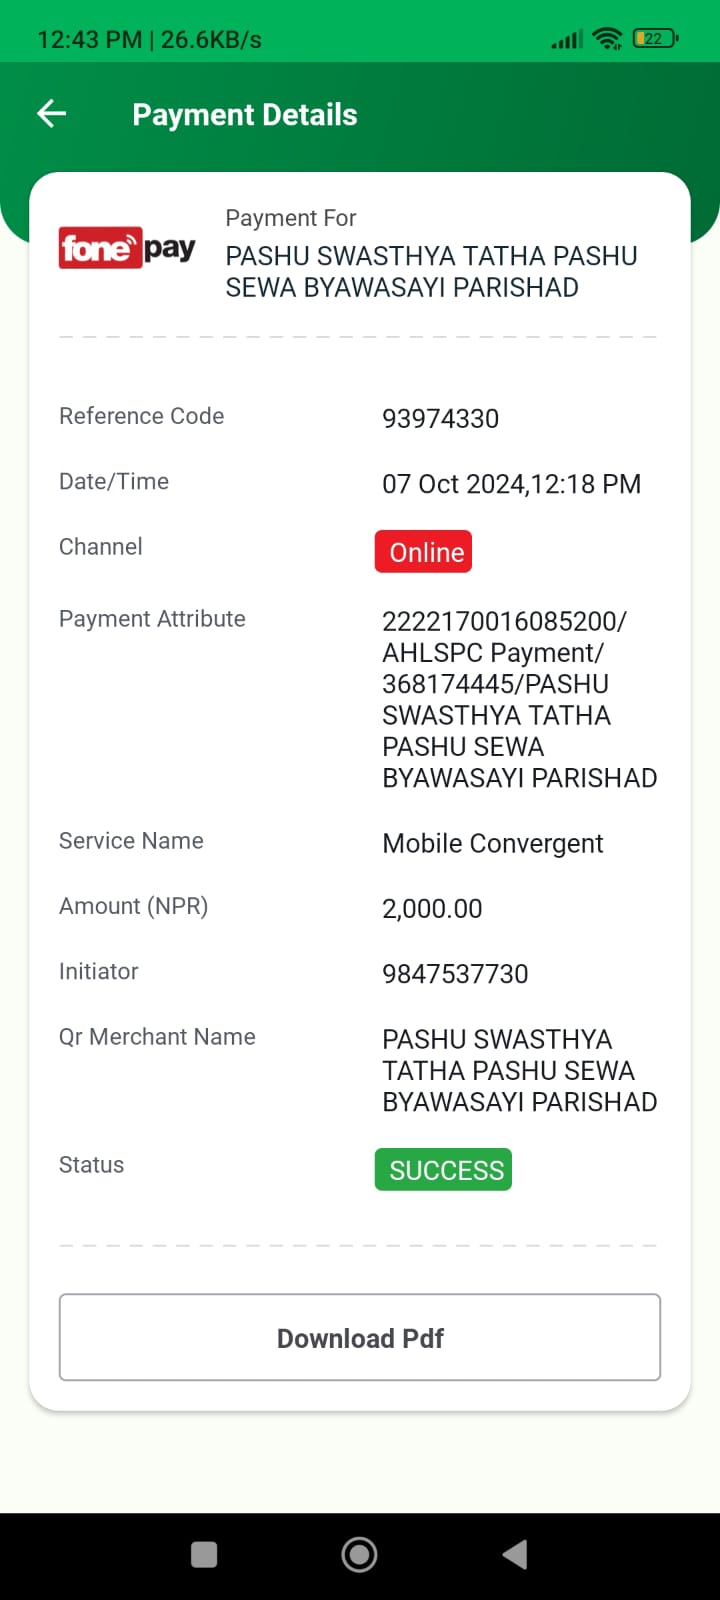The width and height of the screenshot is (720, 1600).
Task: Select the amount 2,000.00 value
Action: pyautogui.click(x=432, y=909)
